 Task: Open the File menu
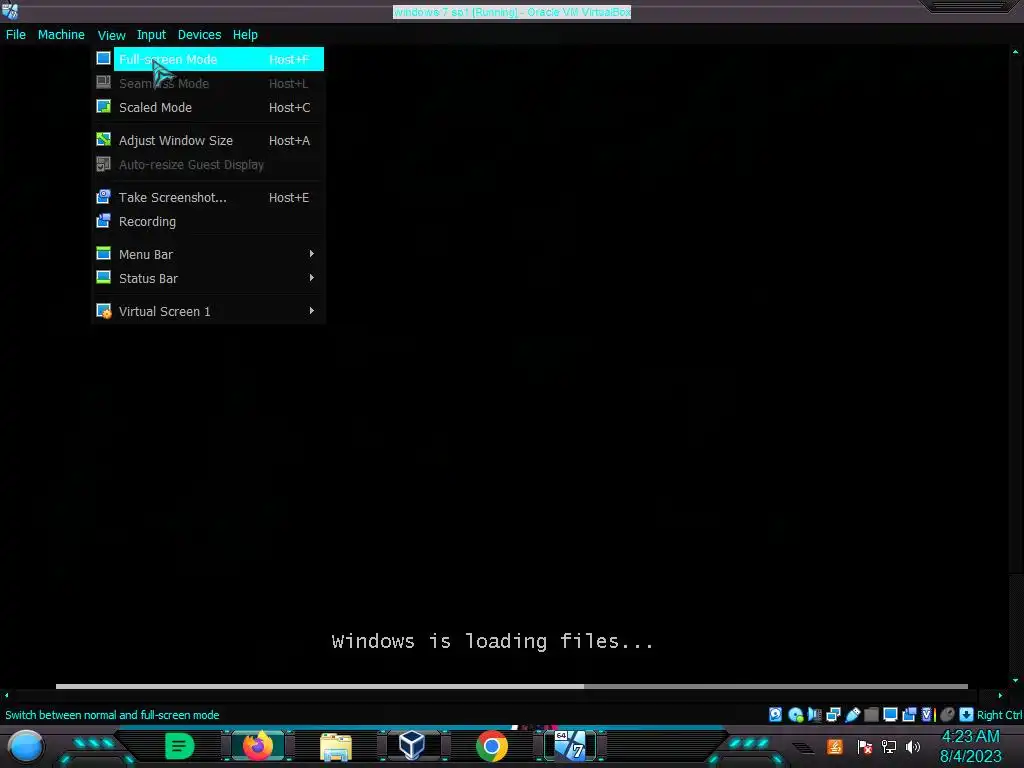(x=16, y=35)
